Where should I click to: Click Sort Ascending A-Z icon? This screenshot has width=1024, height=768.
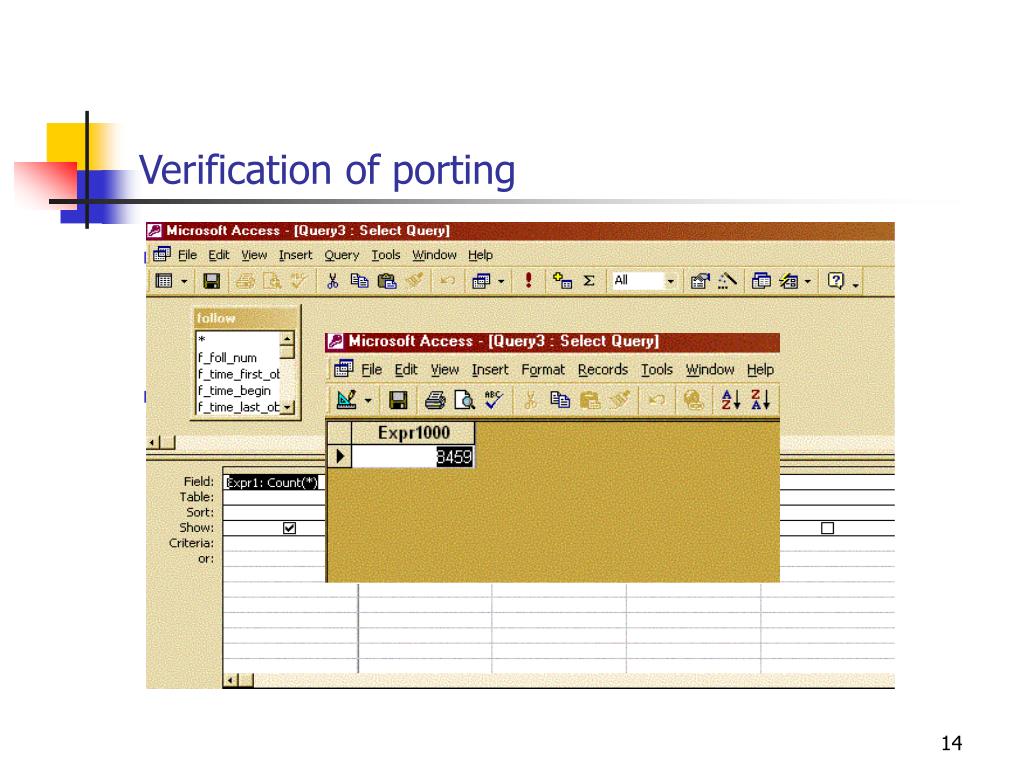point(730,400)
